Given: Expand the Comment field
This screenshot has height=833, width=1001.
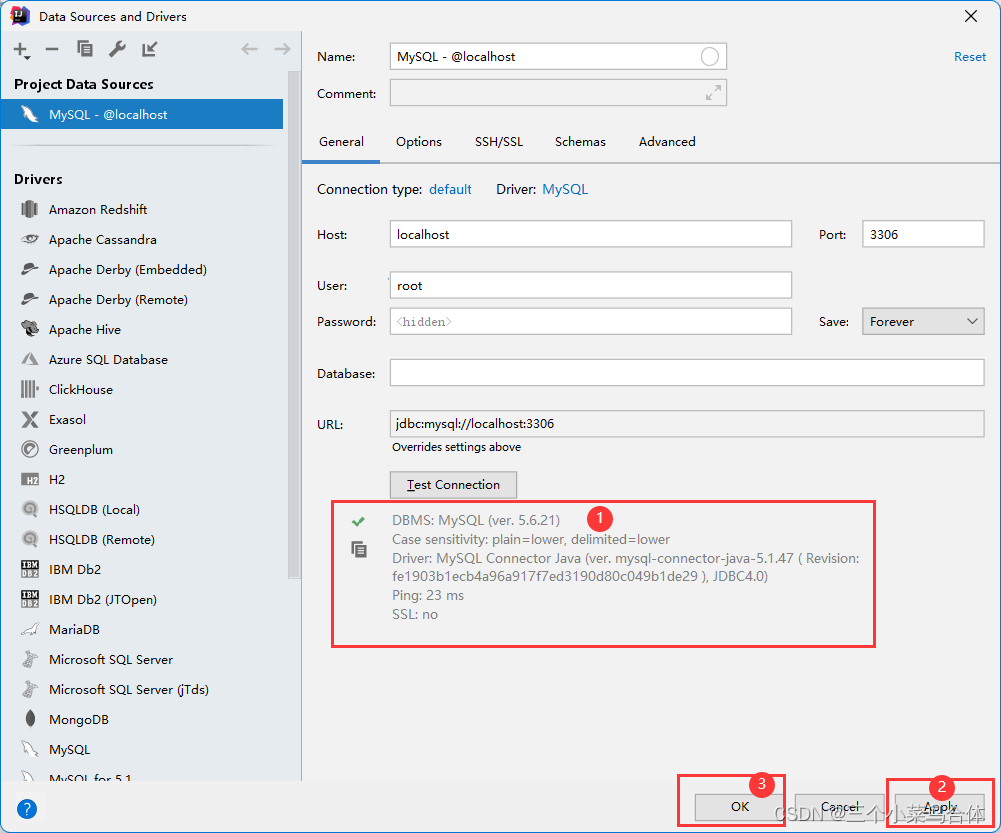Looking at the screenshot, I should tap(713, 93).
